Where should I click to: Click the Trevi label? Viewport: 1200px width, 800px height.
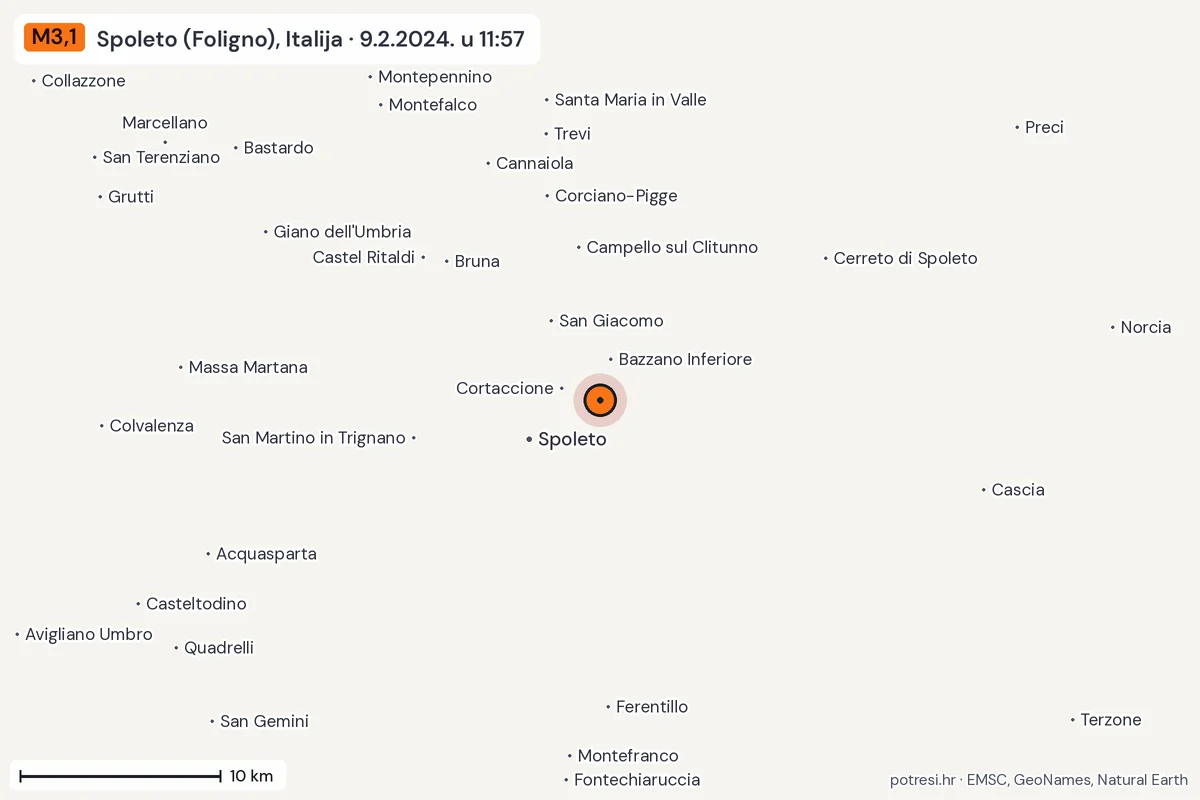pyautogui.click(x=573, y=134)
